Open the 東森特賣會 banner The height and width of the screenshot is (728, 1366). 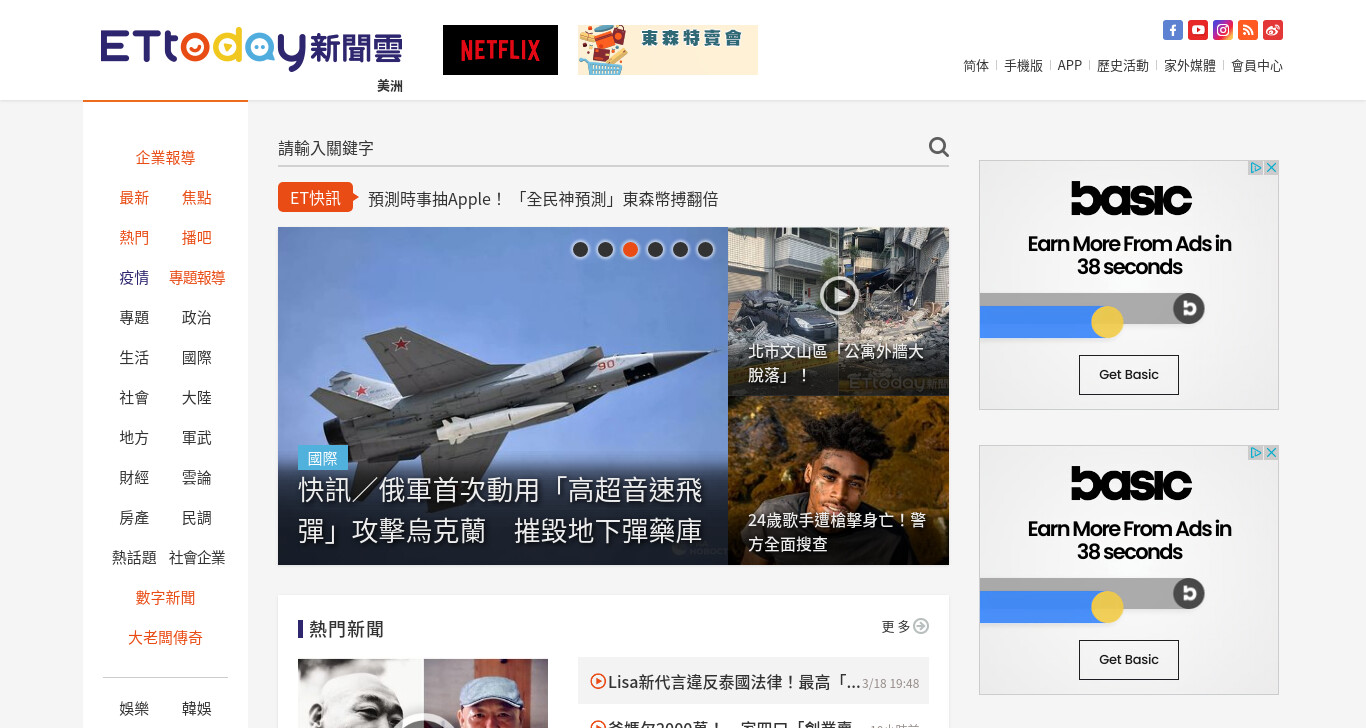668,50
